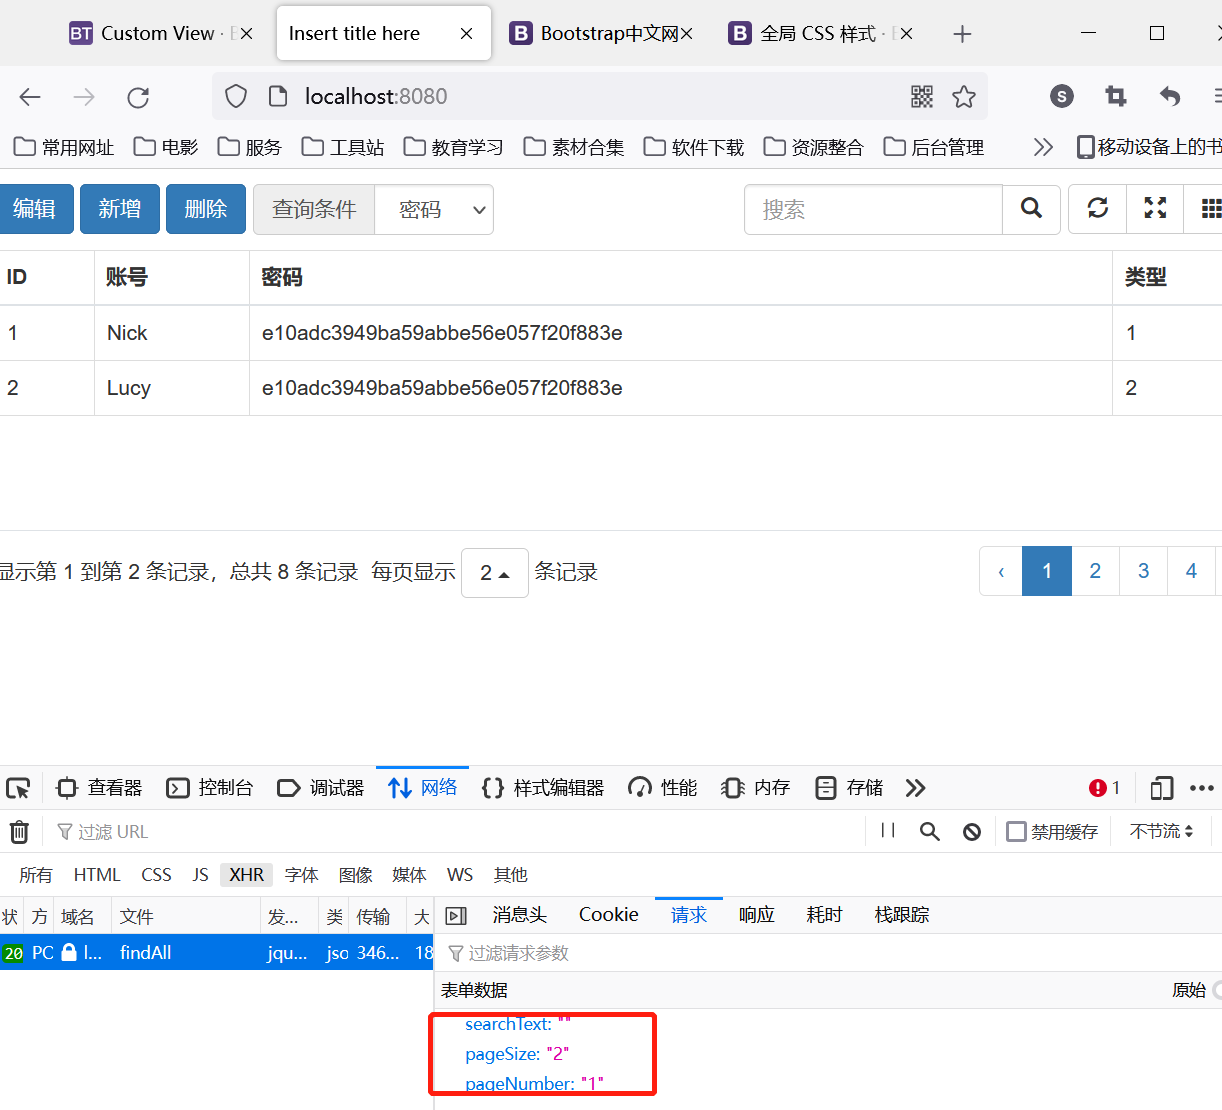This screenshot has width=1222, height=1110.
Task: Click the 编辑 edit button
Action: tap(35, 209)
